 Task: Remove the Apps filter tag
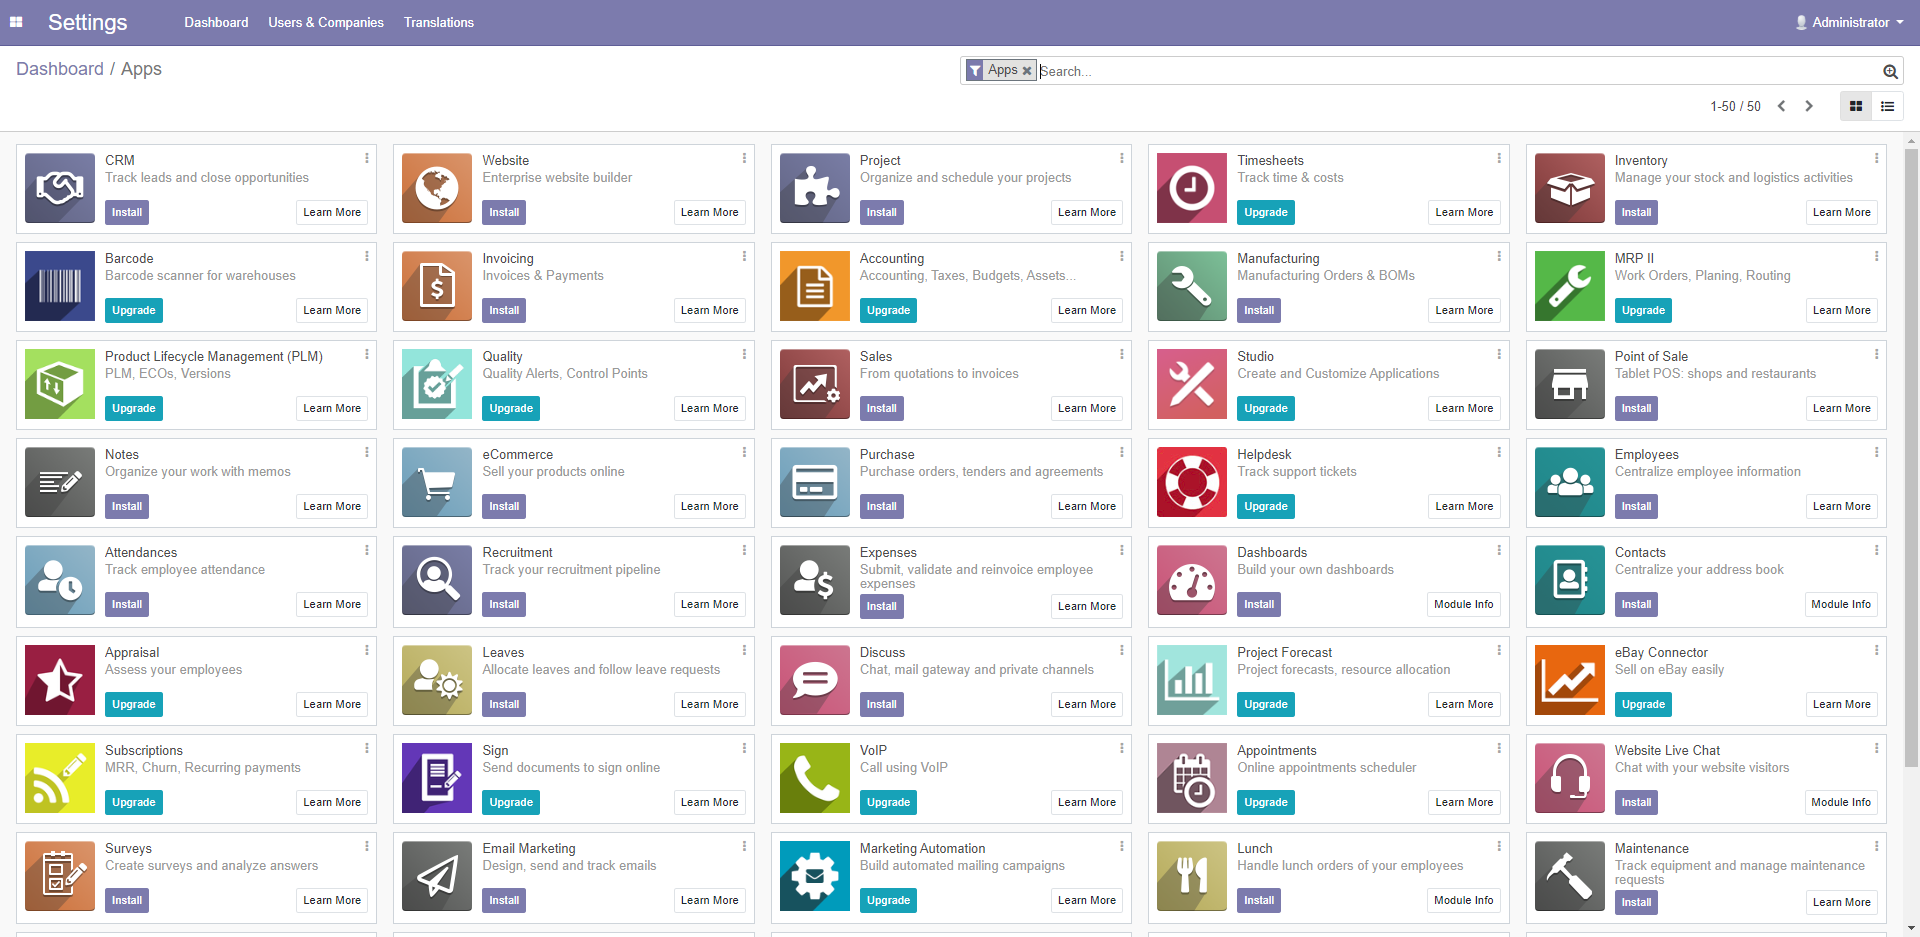coord(1027,71)
